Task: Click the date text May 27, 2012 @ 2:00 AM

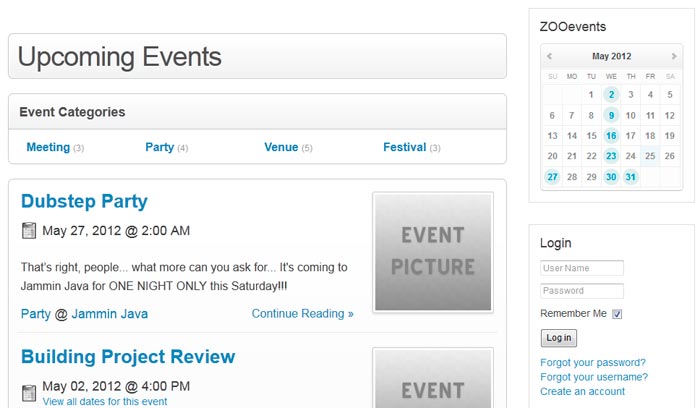Action: (116, 231)
